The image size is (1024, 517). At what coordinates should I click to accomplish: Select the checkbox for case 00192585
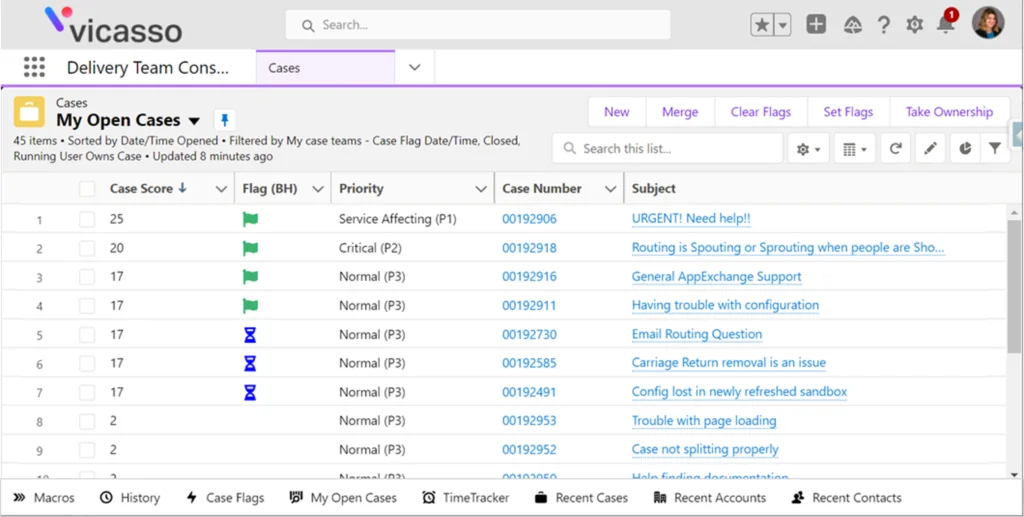tap(87, 364)
